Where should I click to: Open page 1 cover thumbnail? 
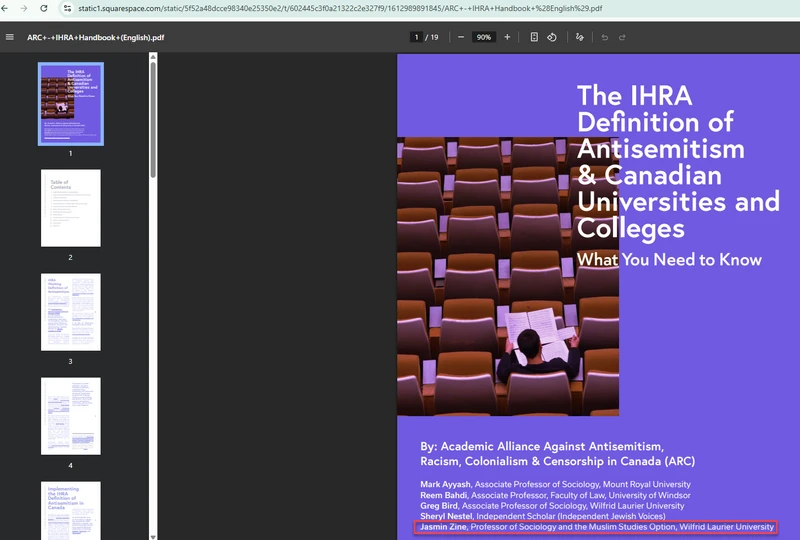pos(71,104)
